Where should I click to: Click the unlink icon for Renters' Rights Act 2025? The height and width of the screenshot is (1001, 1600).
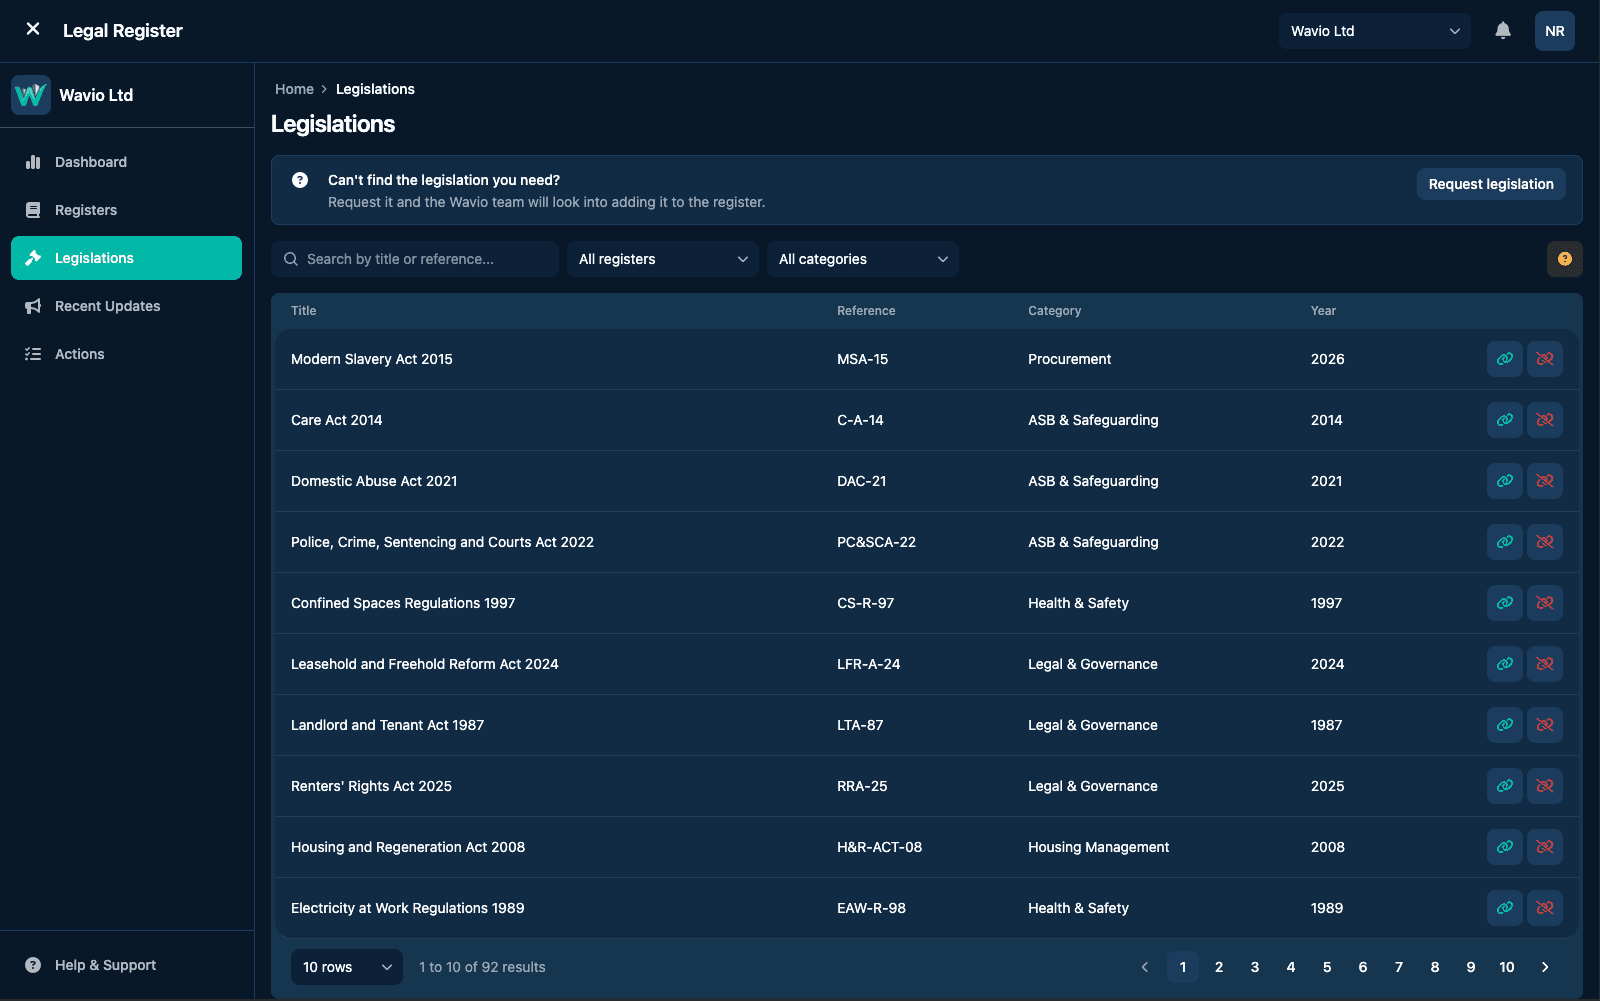pos(1545,786)
